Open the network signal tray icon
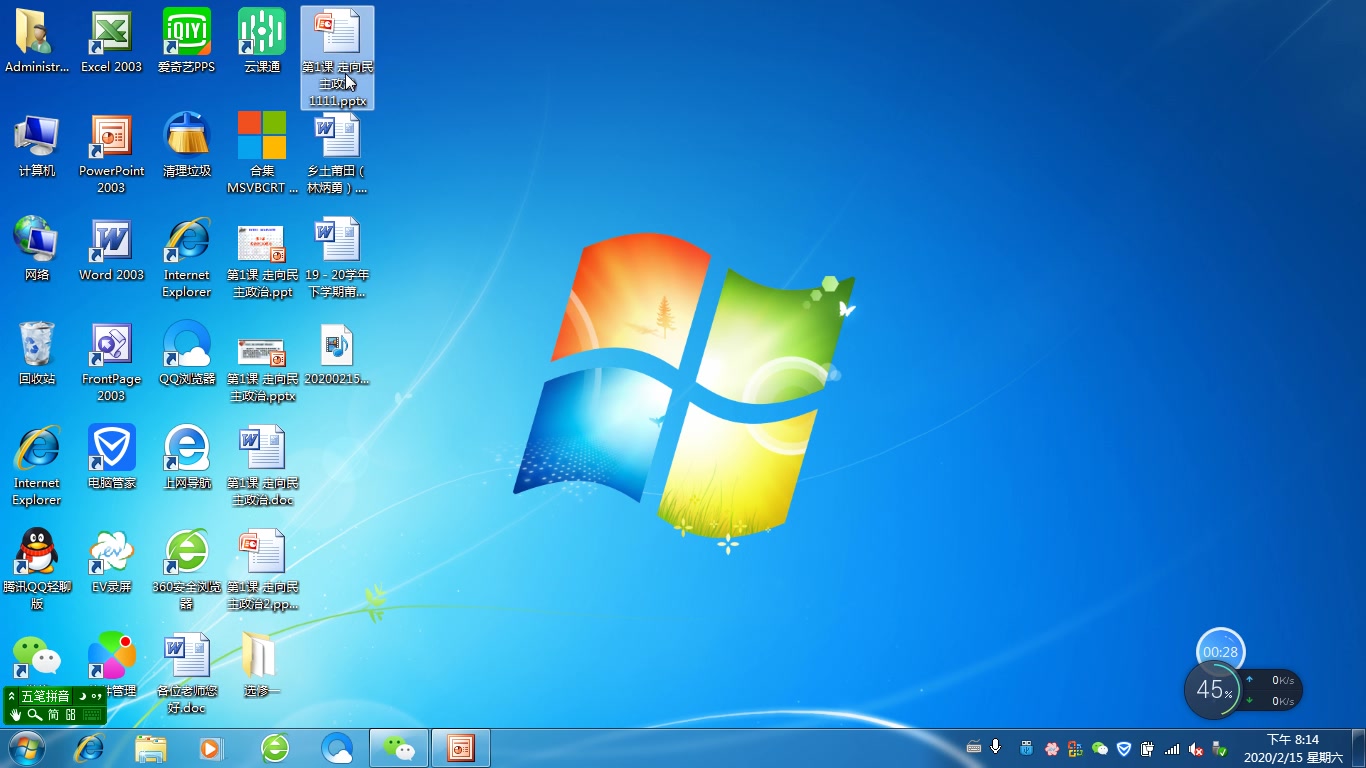Viewport: 1366px width, 768px height. [1172, 748]
